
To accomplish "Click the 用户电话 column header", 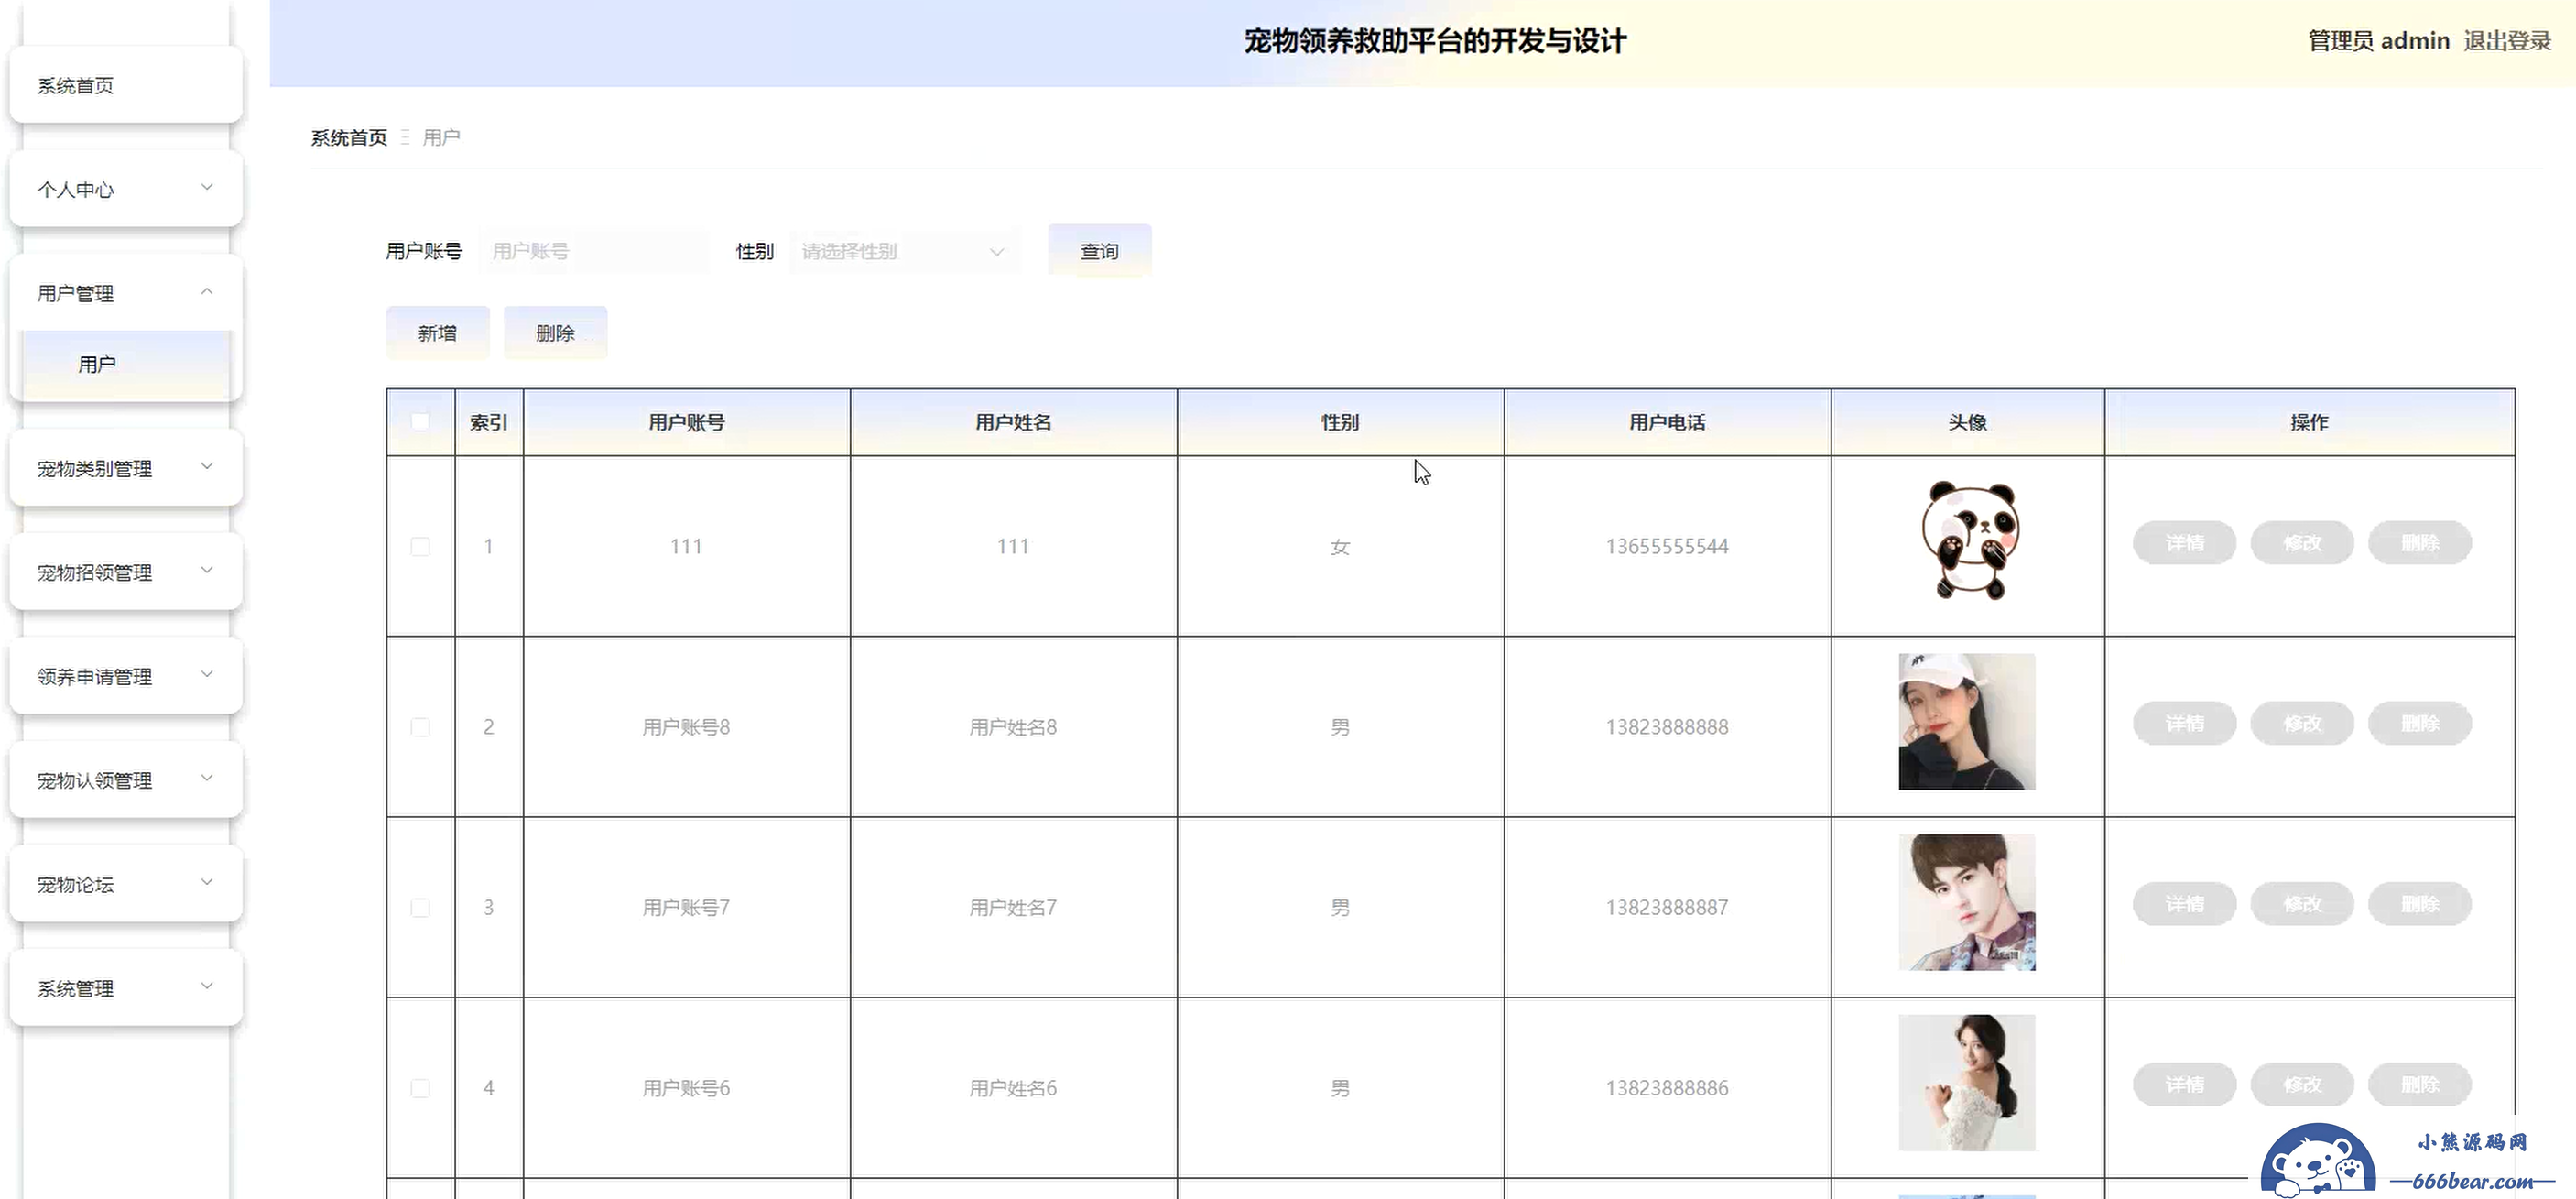I will click(x=1667, y=422).
